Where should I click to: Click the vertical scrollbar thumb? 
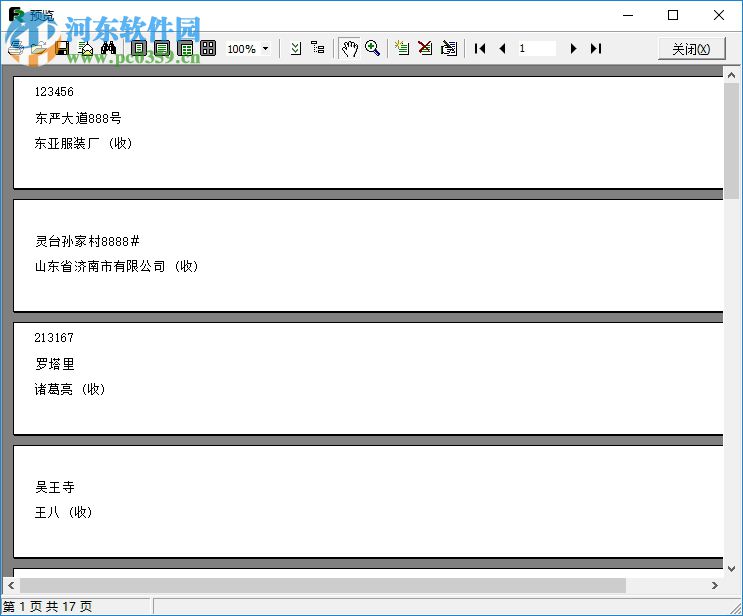pos(731,141)
